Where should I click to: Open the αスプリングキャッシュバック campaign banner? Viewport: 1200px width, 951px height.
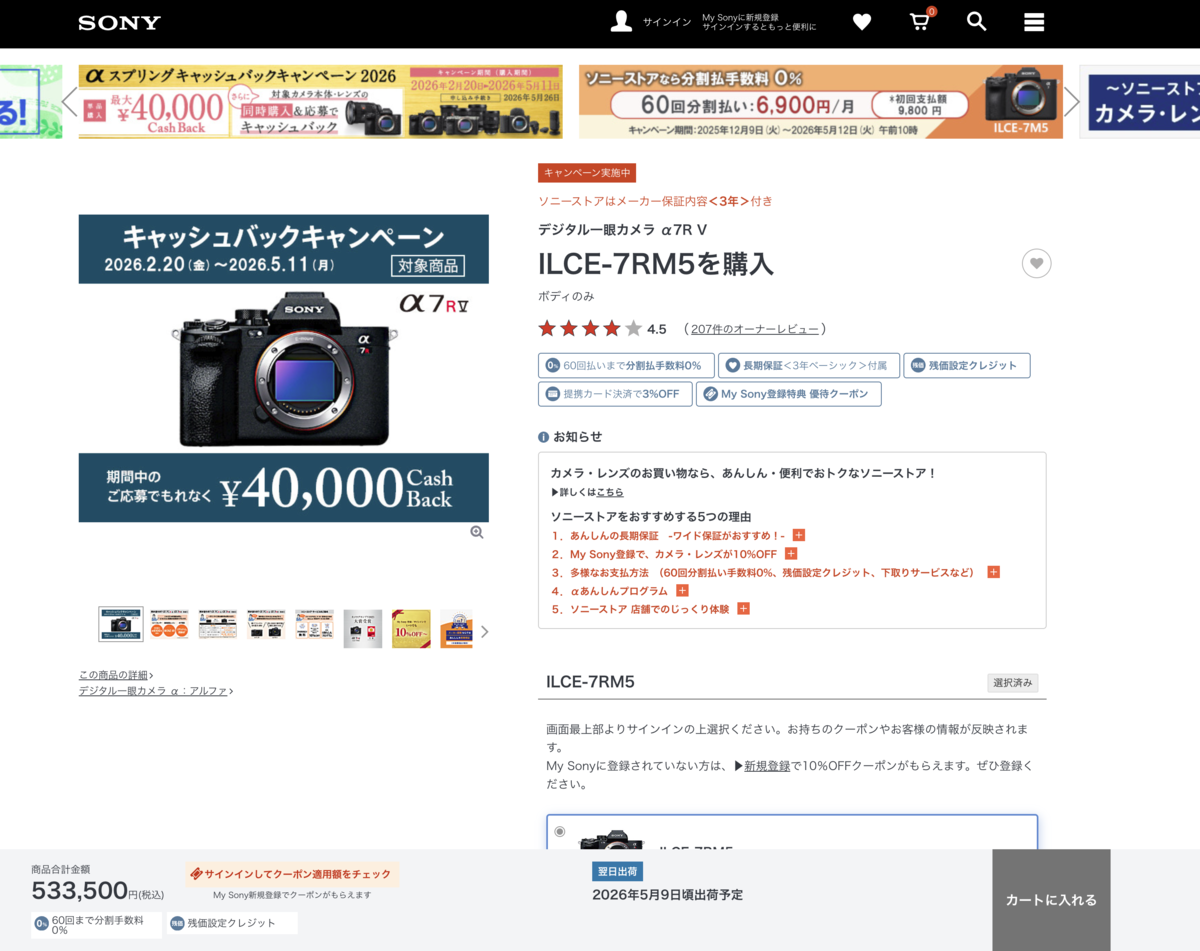tap(320, 102)
